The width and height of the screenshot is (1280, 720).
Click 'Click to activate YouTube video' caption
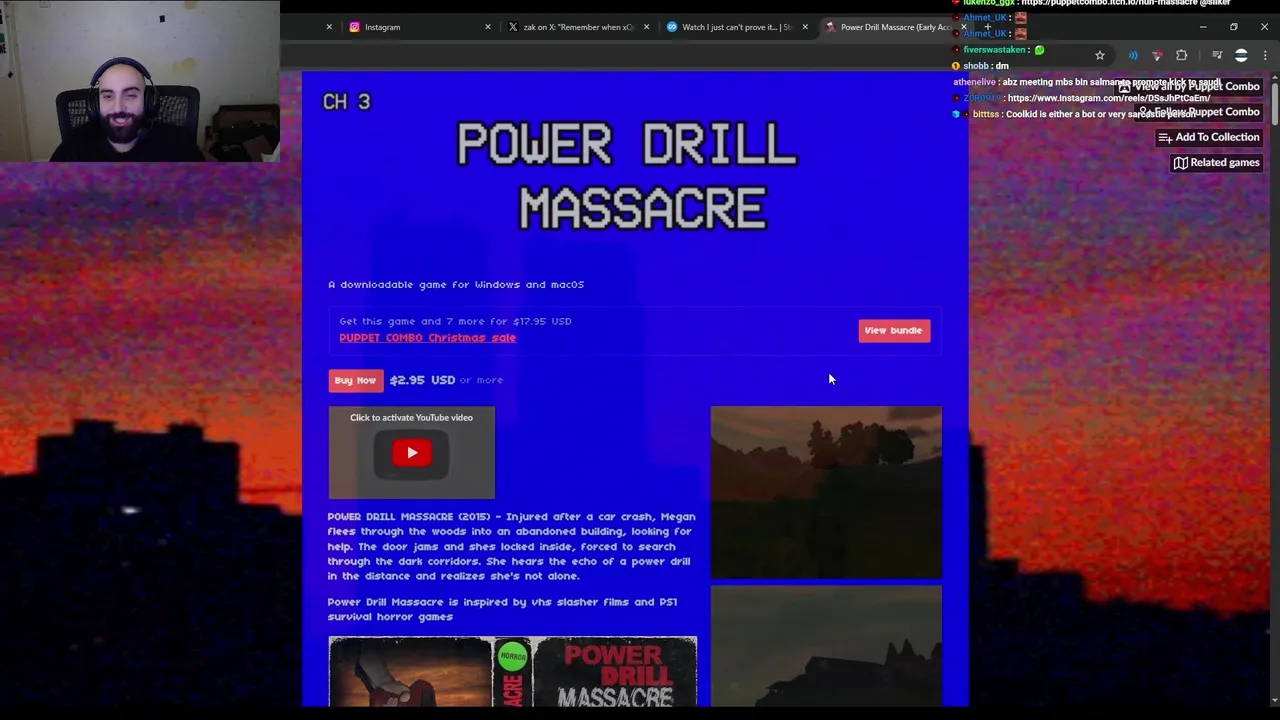click(x=411, y=417)
